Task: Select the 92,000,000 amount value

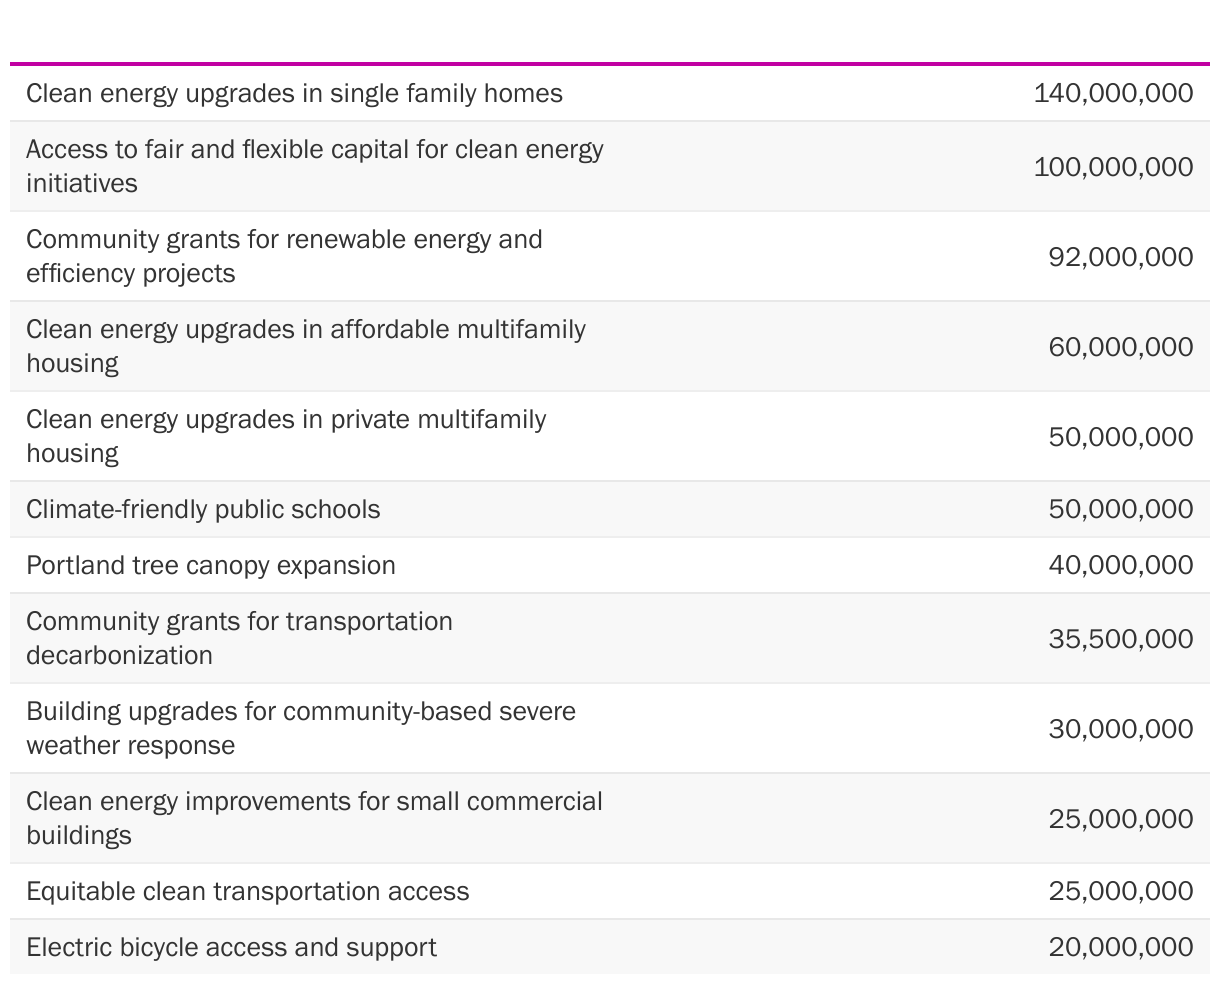Action: (1120, 257)
